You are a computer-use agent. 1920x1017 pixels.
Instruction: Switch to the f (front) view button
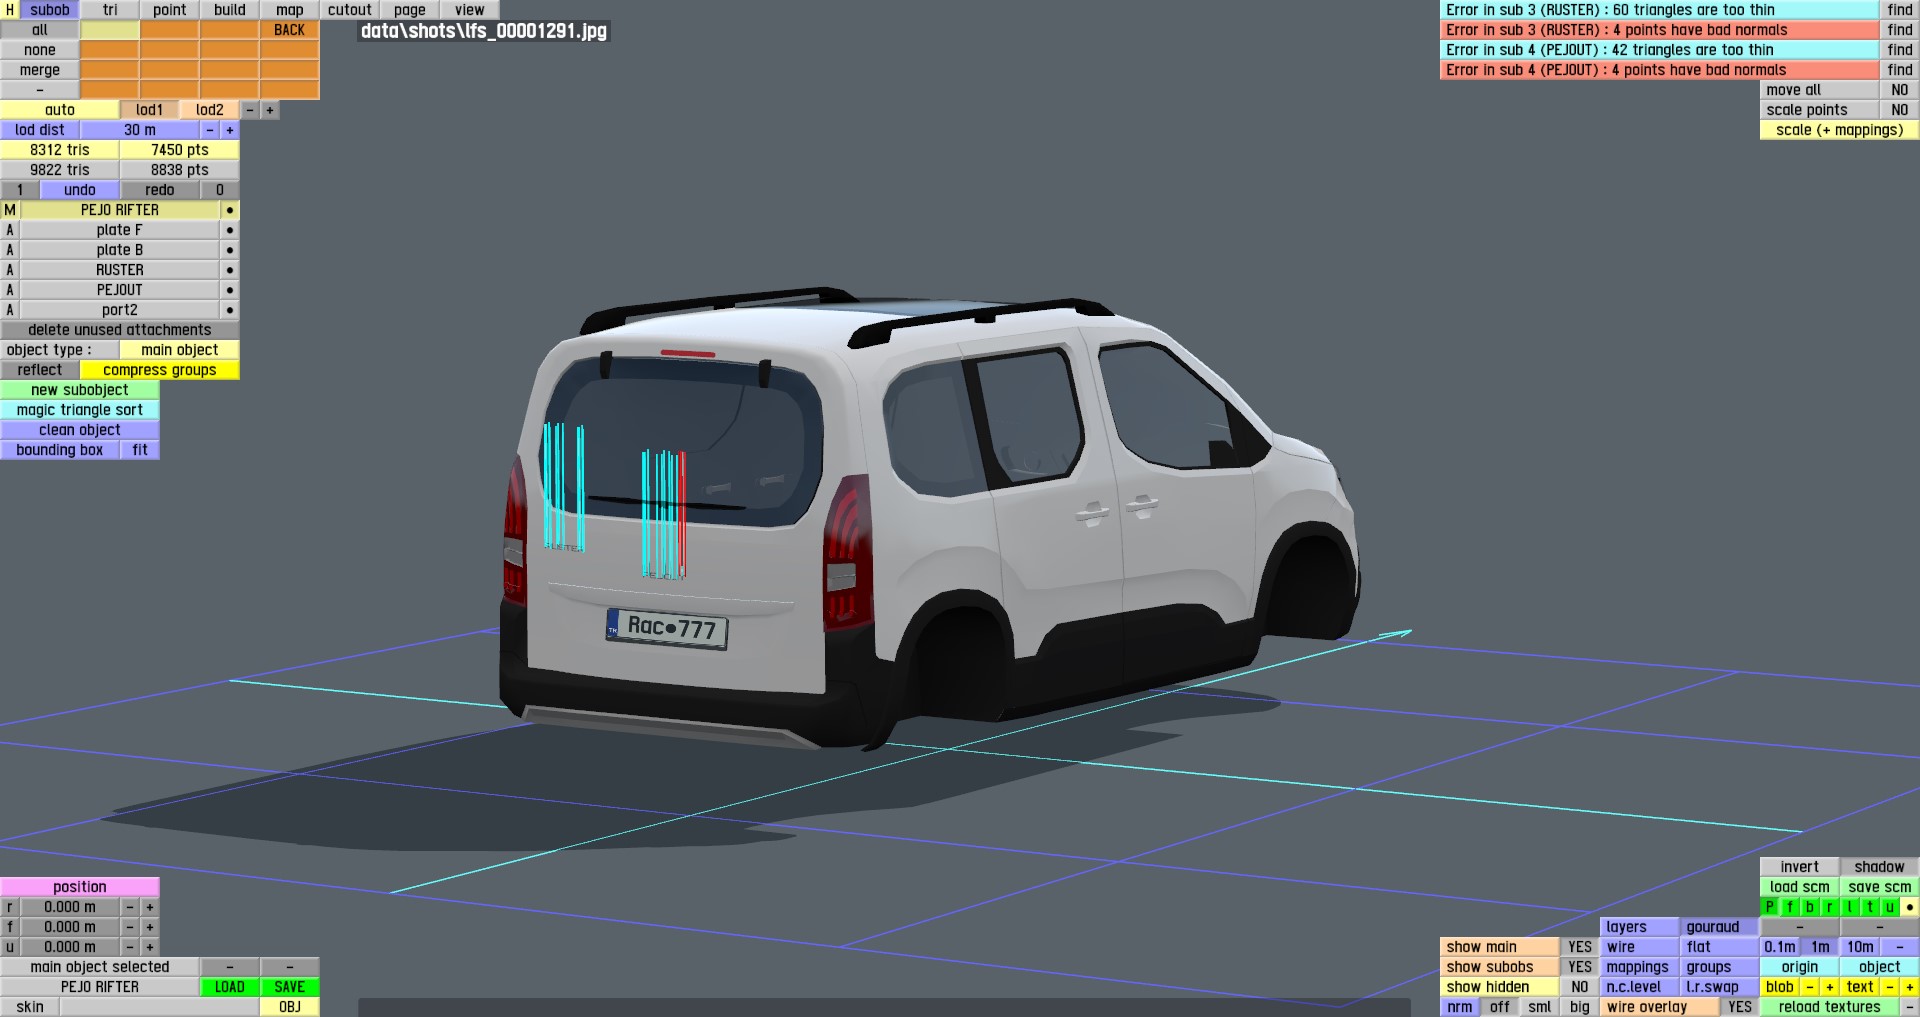click(x=1789, y=907)
